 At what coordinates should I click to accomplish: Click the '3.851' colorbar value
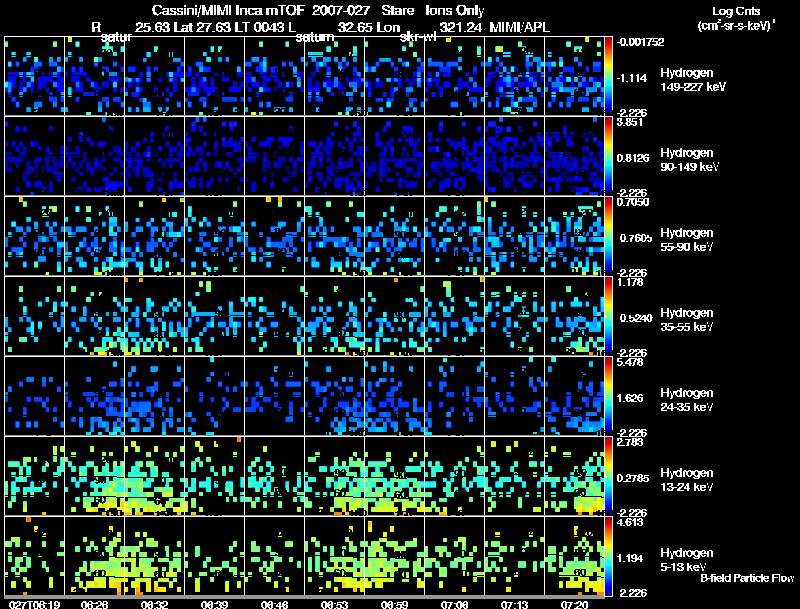[630, 122]
